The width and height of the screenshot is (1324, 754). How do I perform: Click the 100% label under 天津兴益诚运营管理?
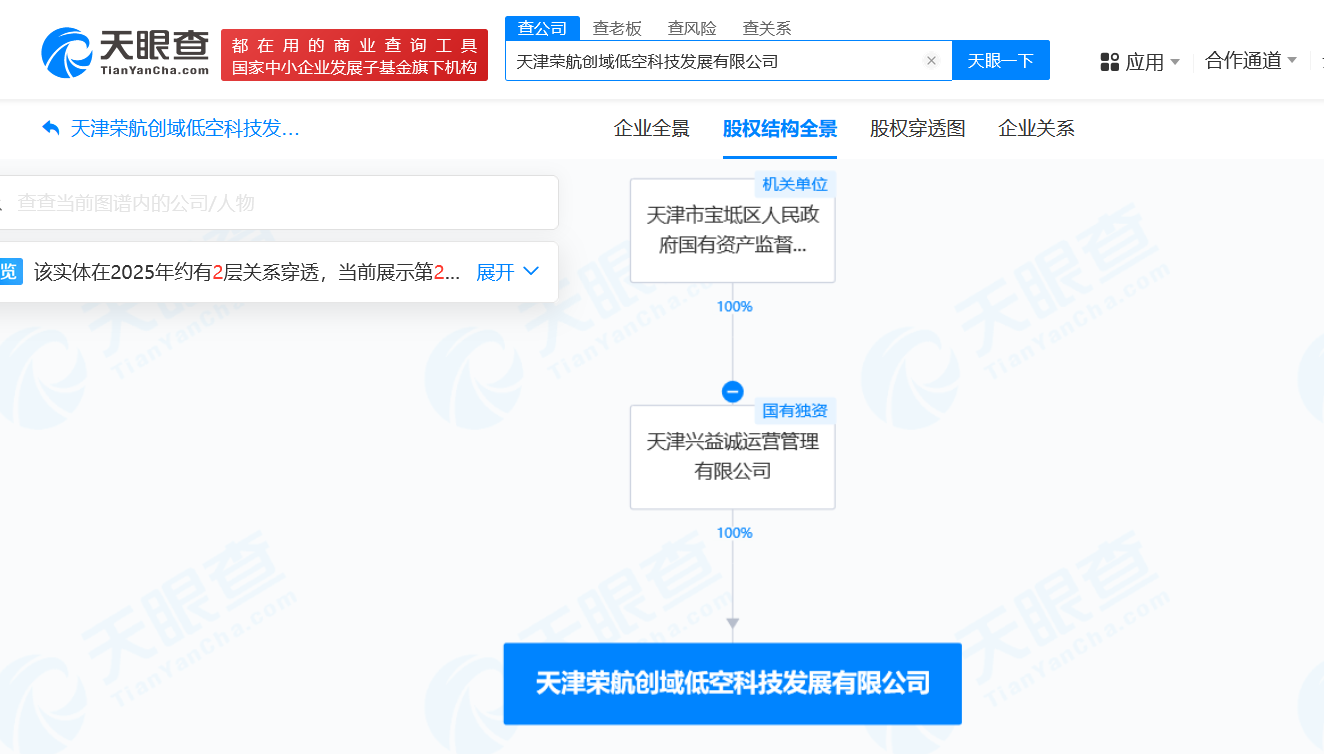[734, 533]
